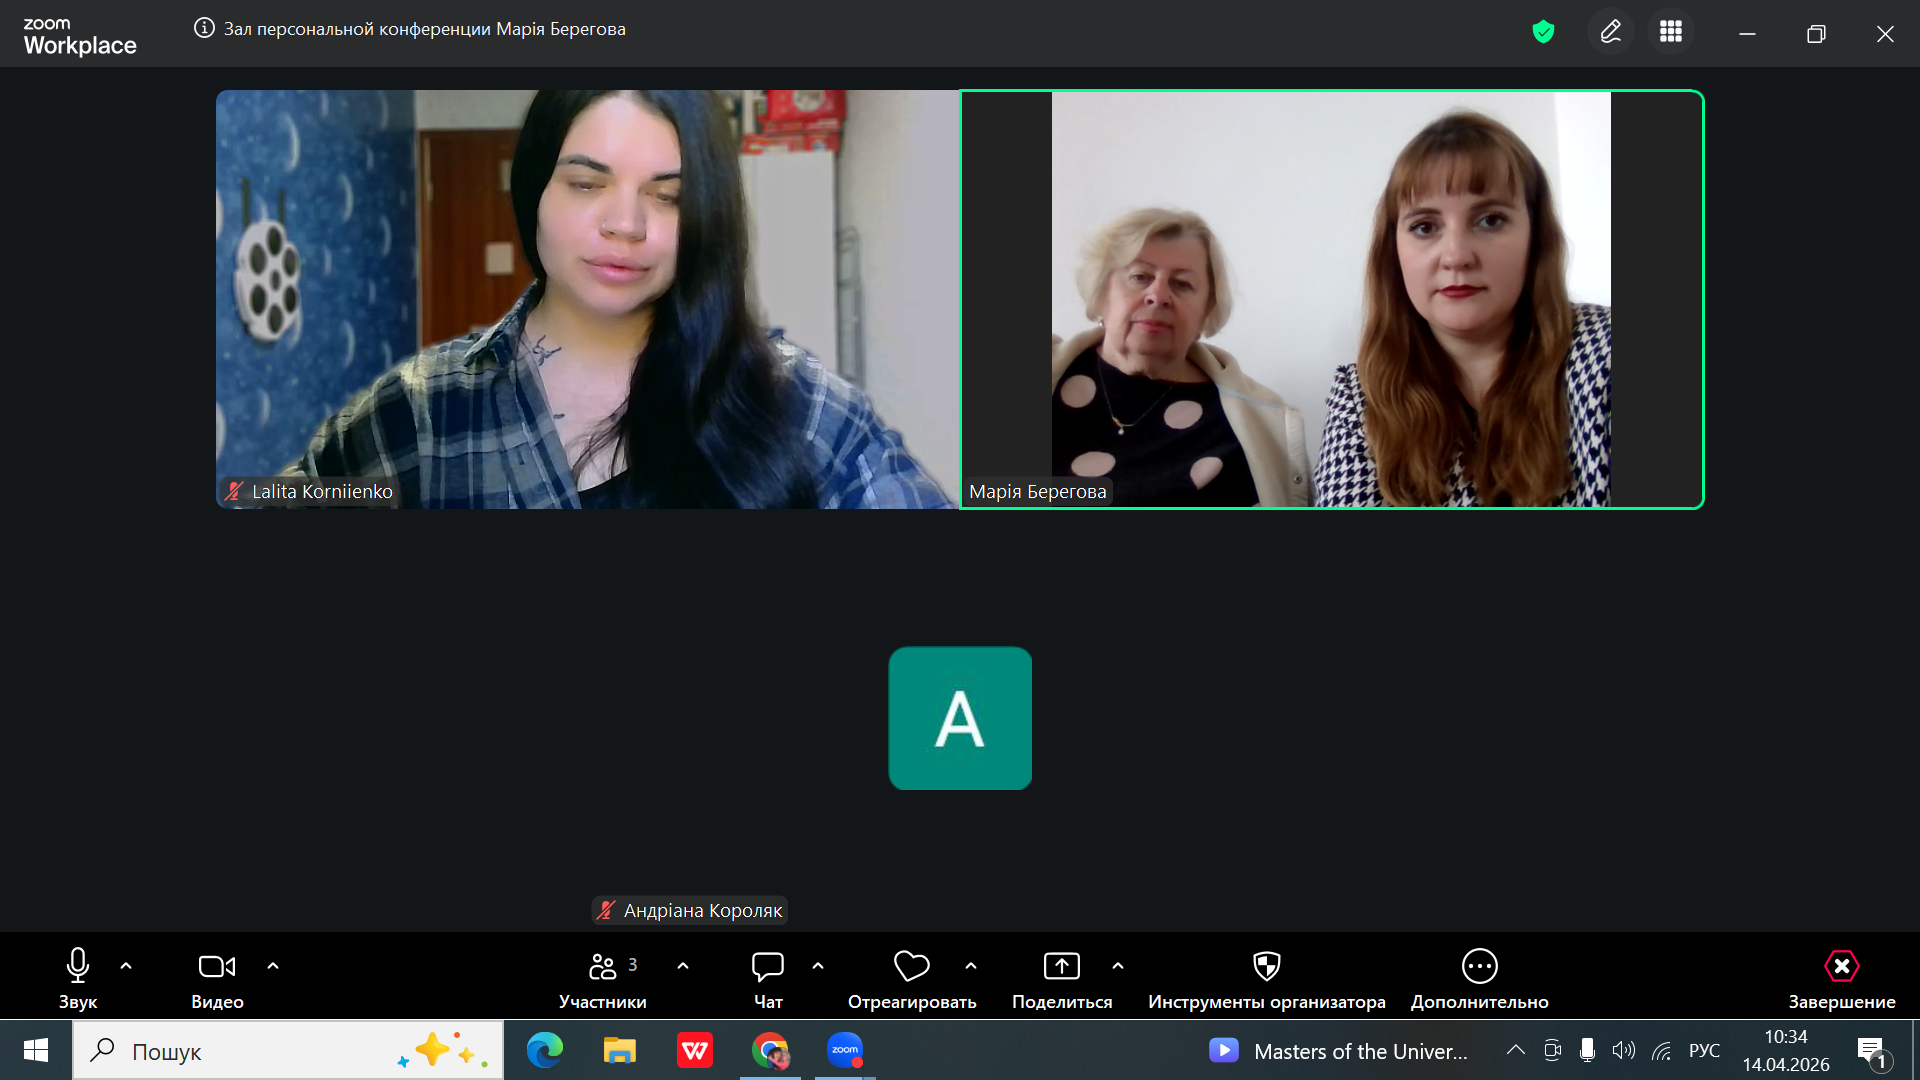Open Host tools shield icon
Viewport: 1920px width, 1080px height.
(x=1266, y=966)
